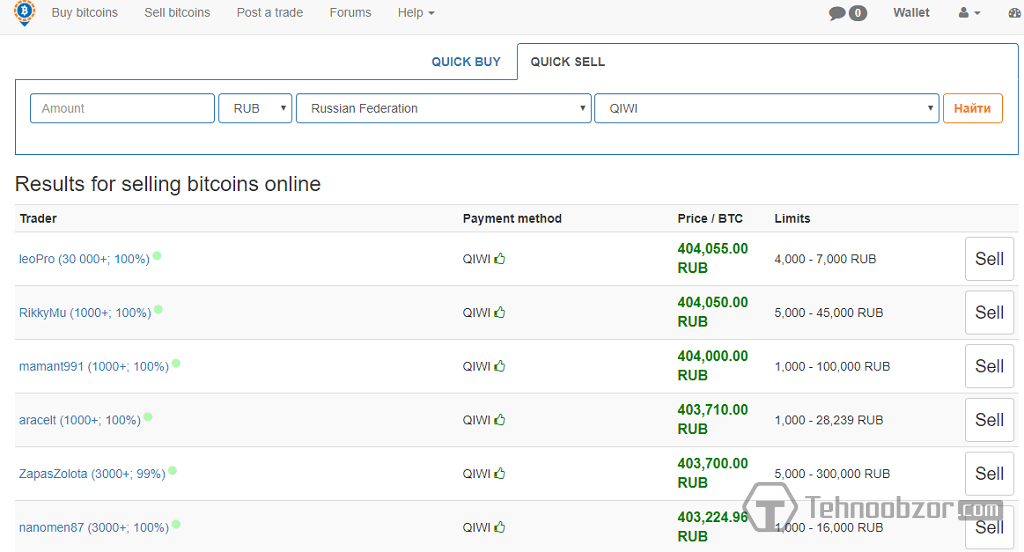The height and width of the screenshot is (552, 1024).
Task: Open the Russian Federation country dropdown
Action: [443, 108]
